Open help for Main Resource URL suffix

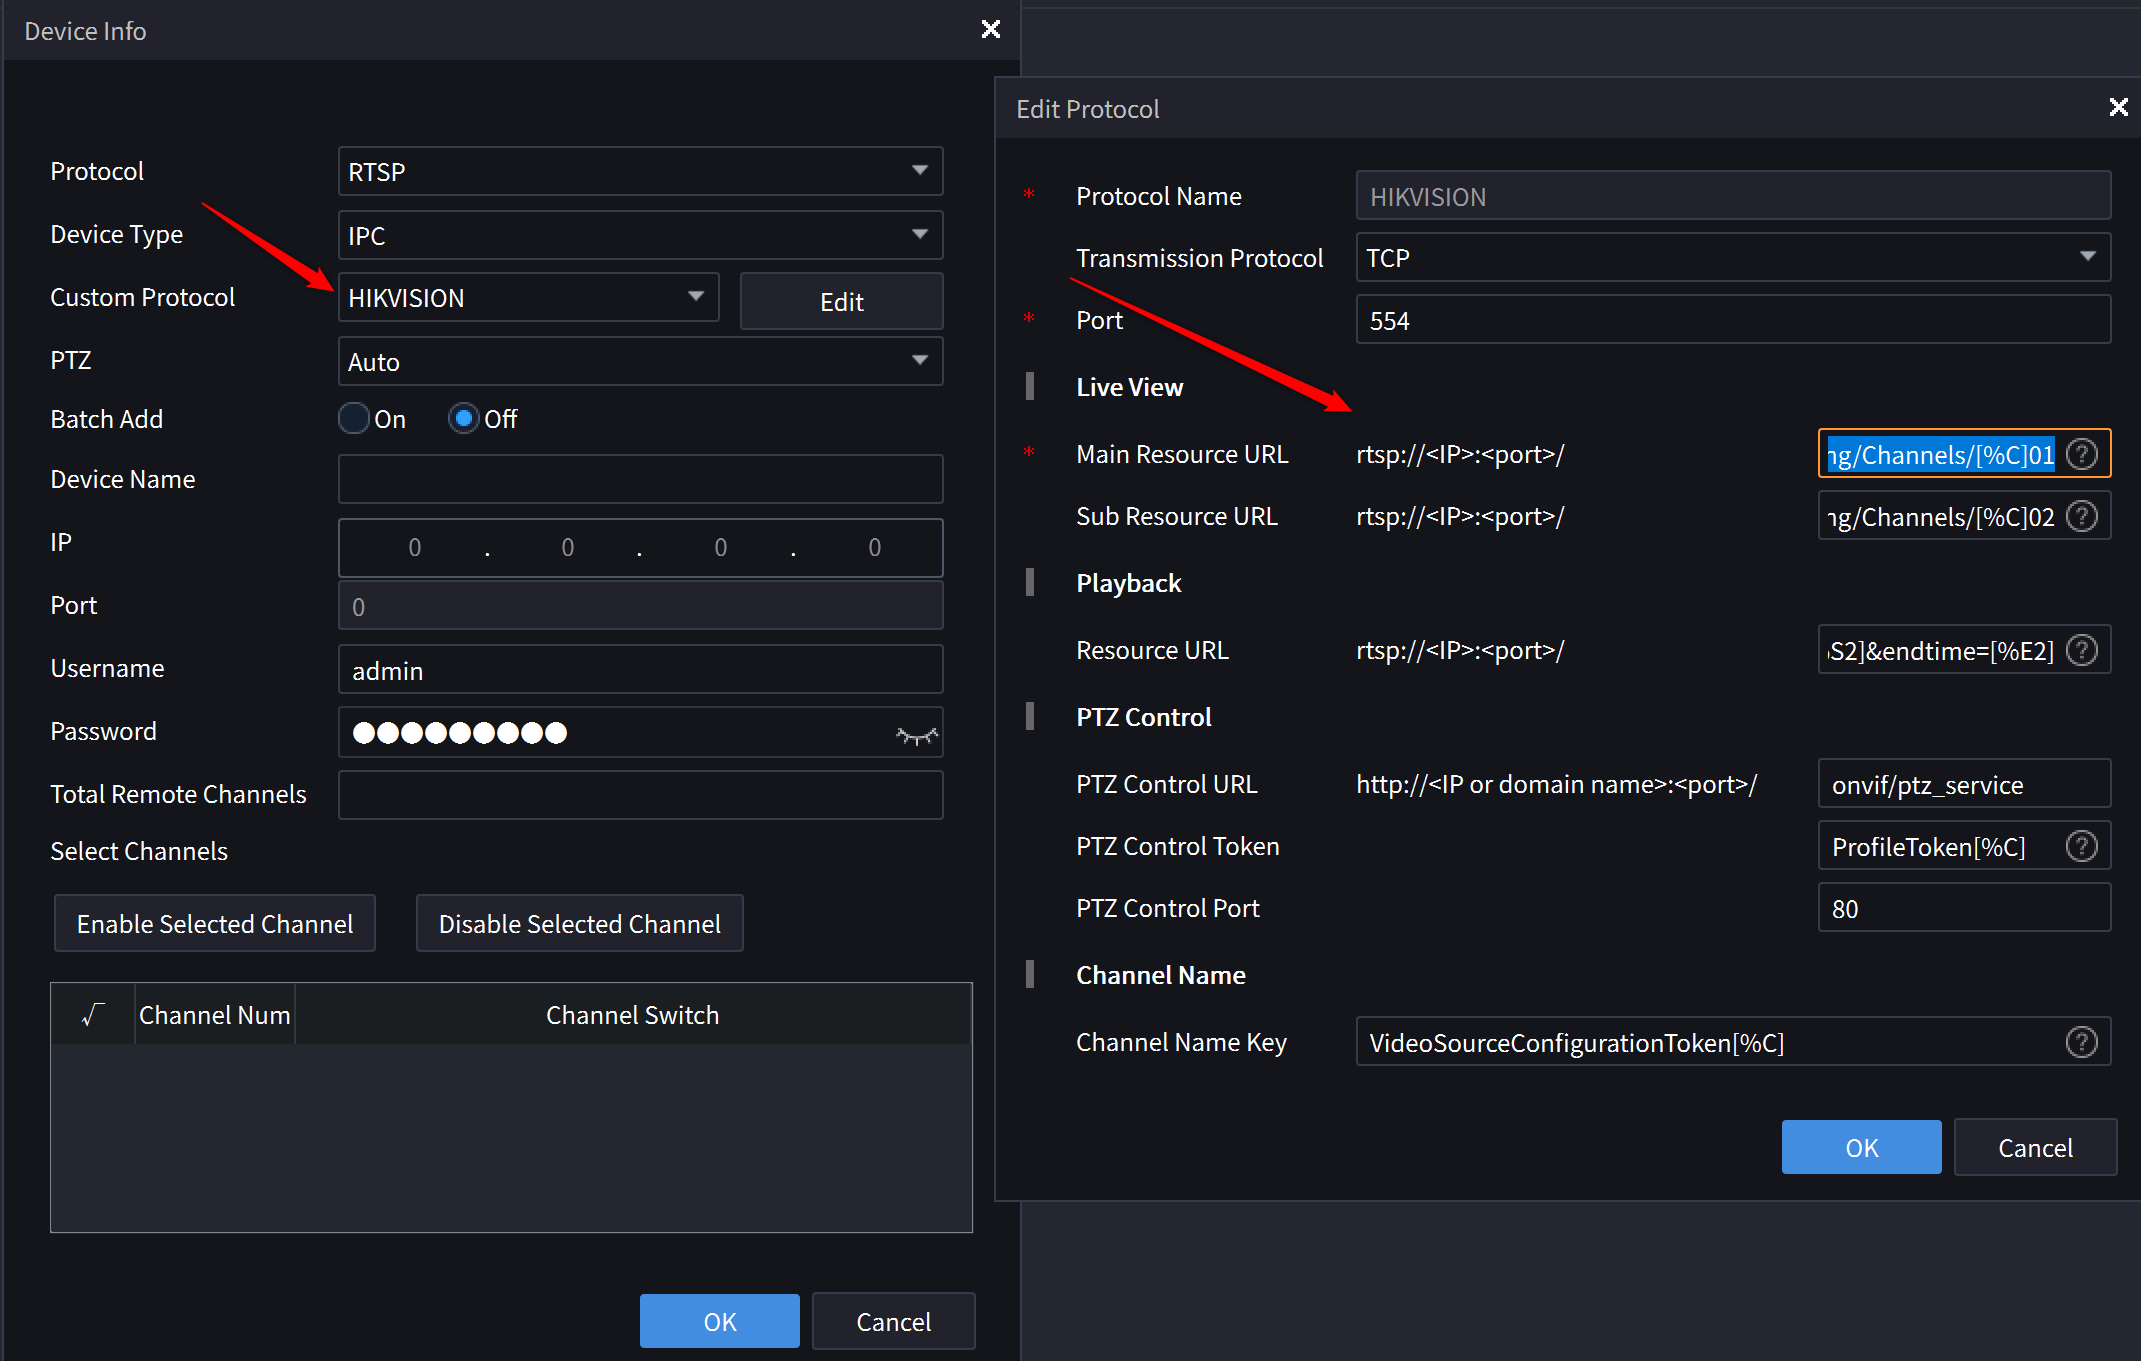coord(2083,453)
